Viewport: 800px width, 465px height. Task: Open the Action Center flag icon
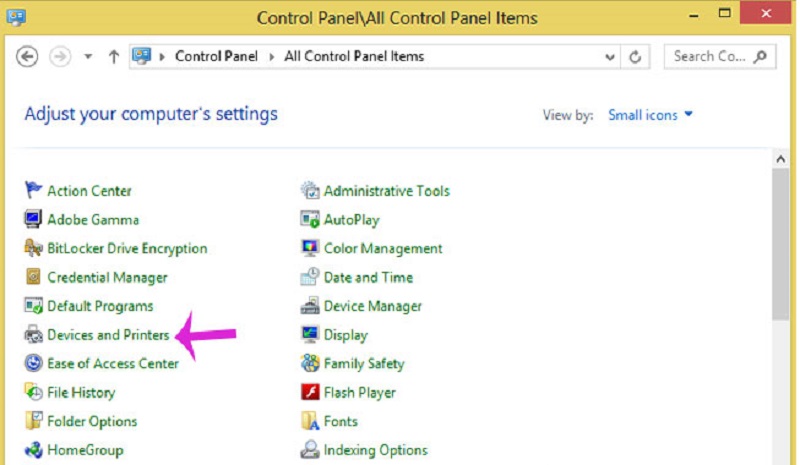click(x=33, y=190)
